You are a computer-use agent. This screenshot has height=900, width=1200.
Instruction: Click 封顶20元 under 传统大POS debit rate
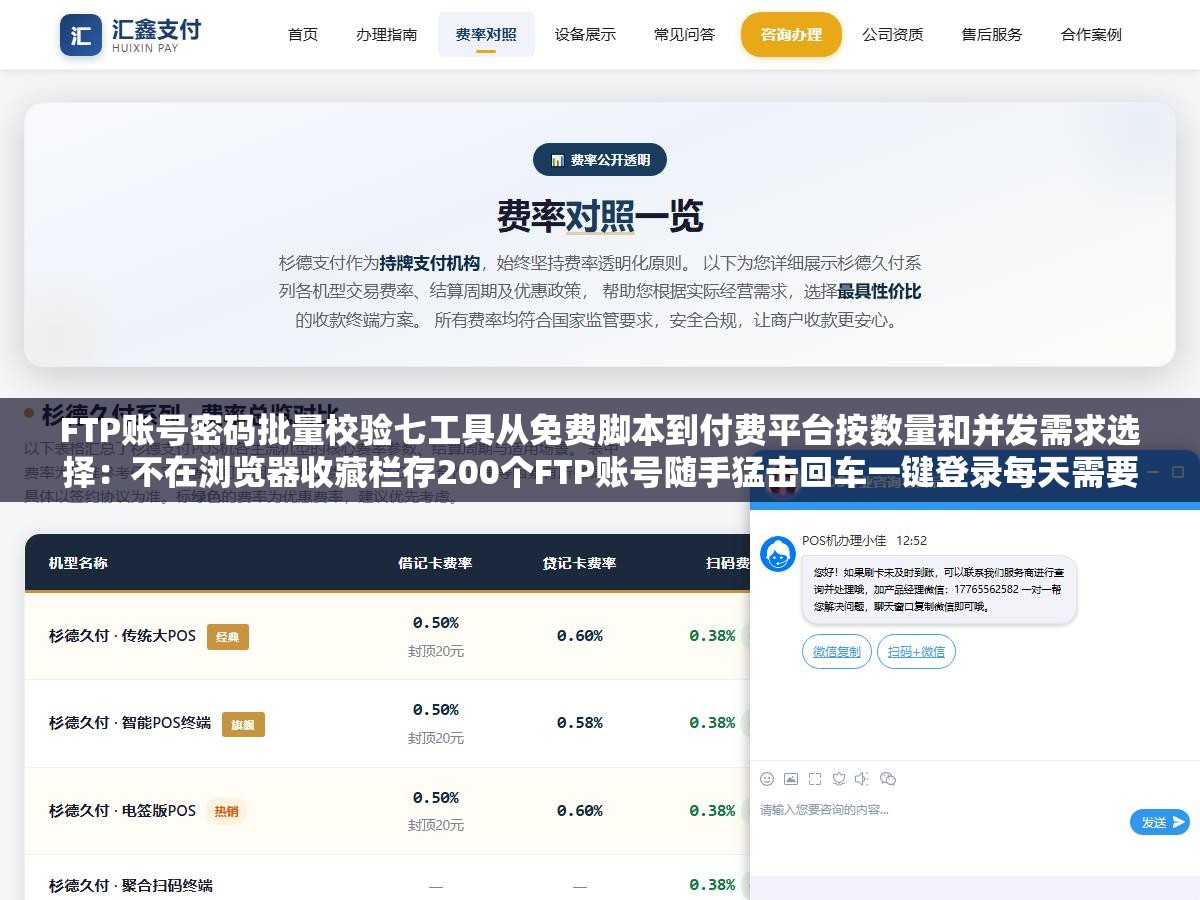[436, 651]
